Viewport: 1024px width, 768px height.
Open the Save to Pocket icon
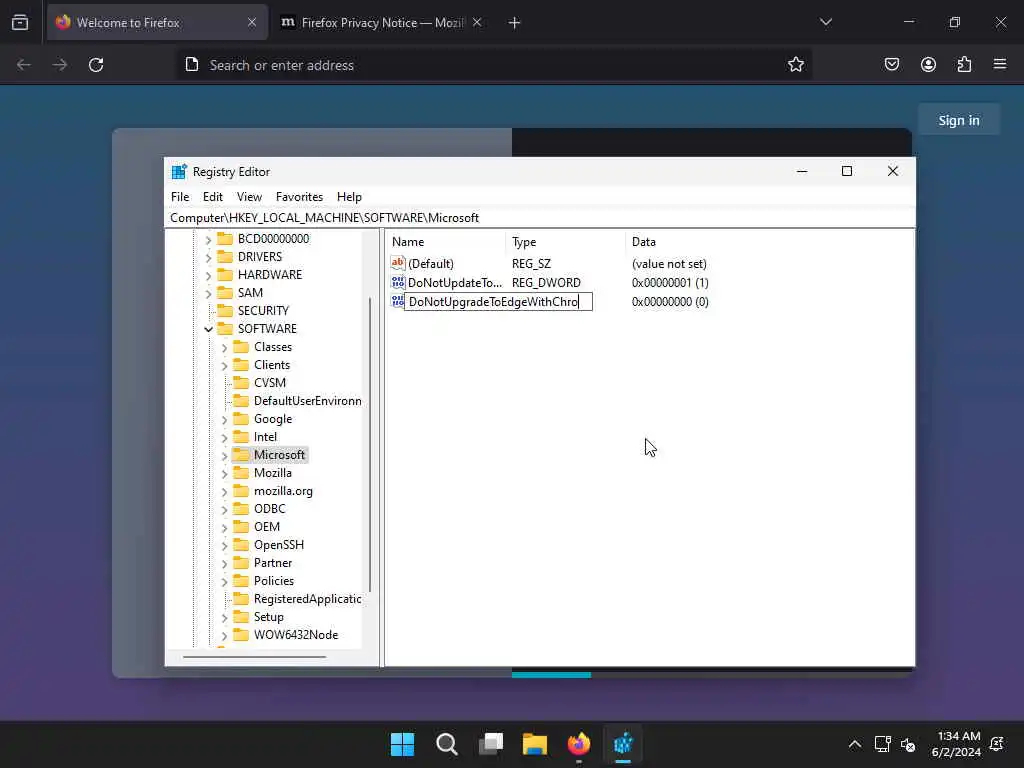[891, 65]
